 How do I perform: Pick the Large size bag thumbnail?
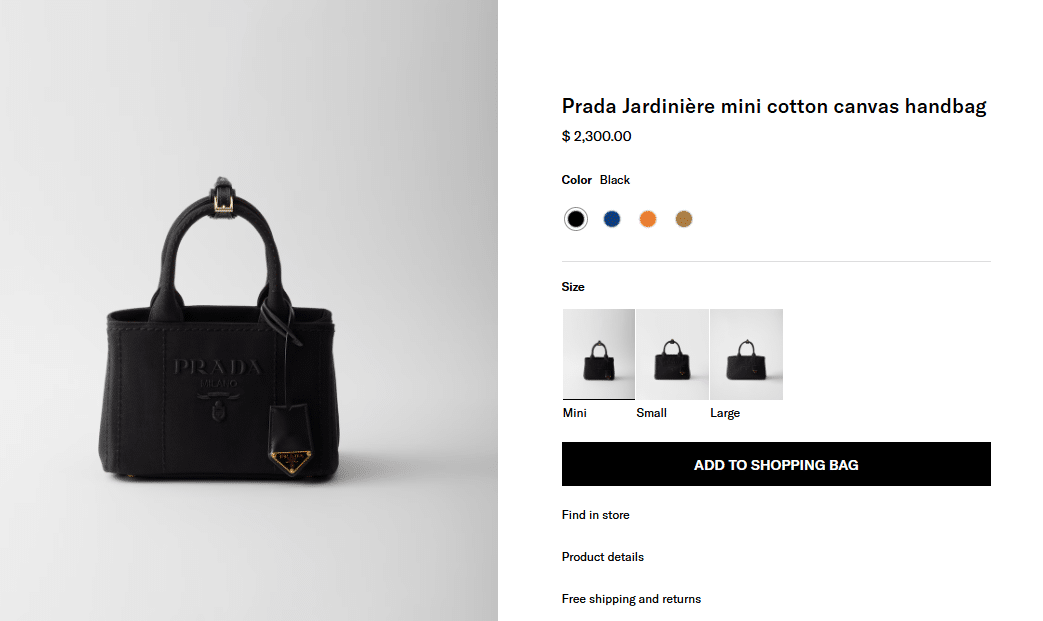click(x=746, y=354)
